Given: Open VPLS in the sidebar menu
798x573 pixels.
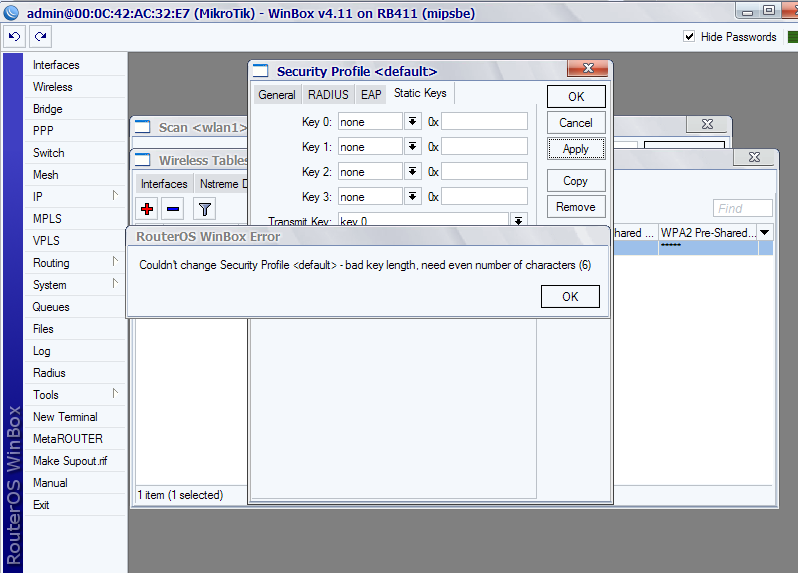Looking at the screenshot, I should pyautogui.click(x=74, y=240).
